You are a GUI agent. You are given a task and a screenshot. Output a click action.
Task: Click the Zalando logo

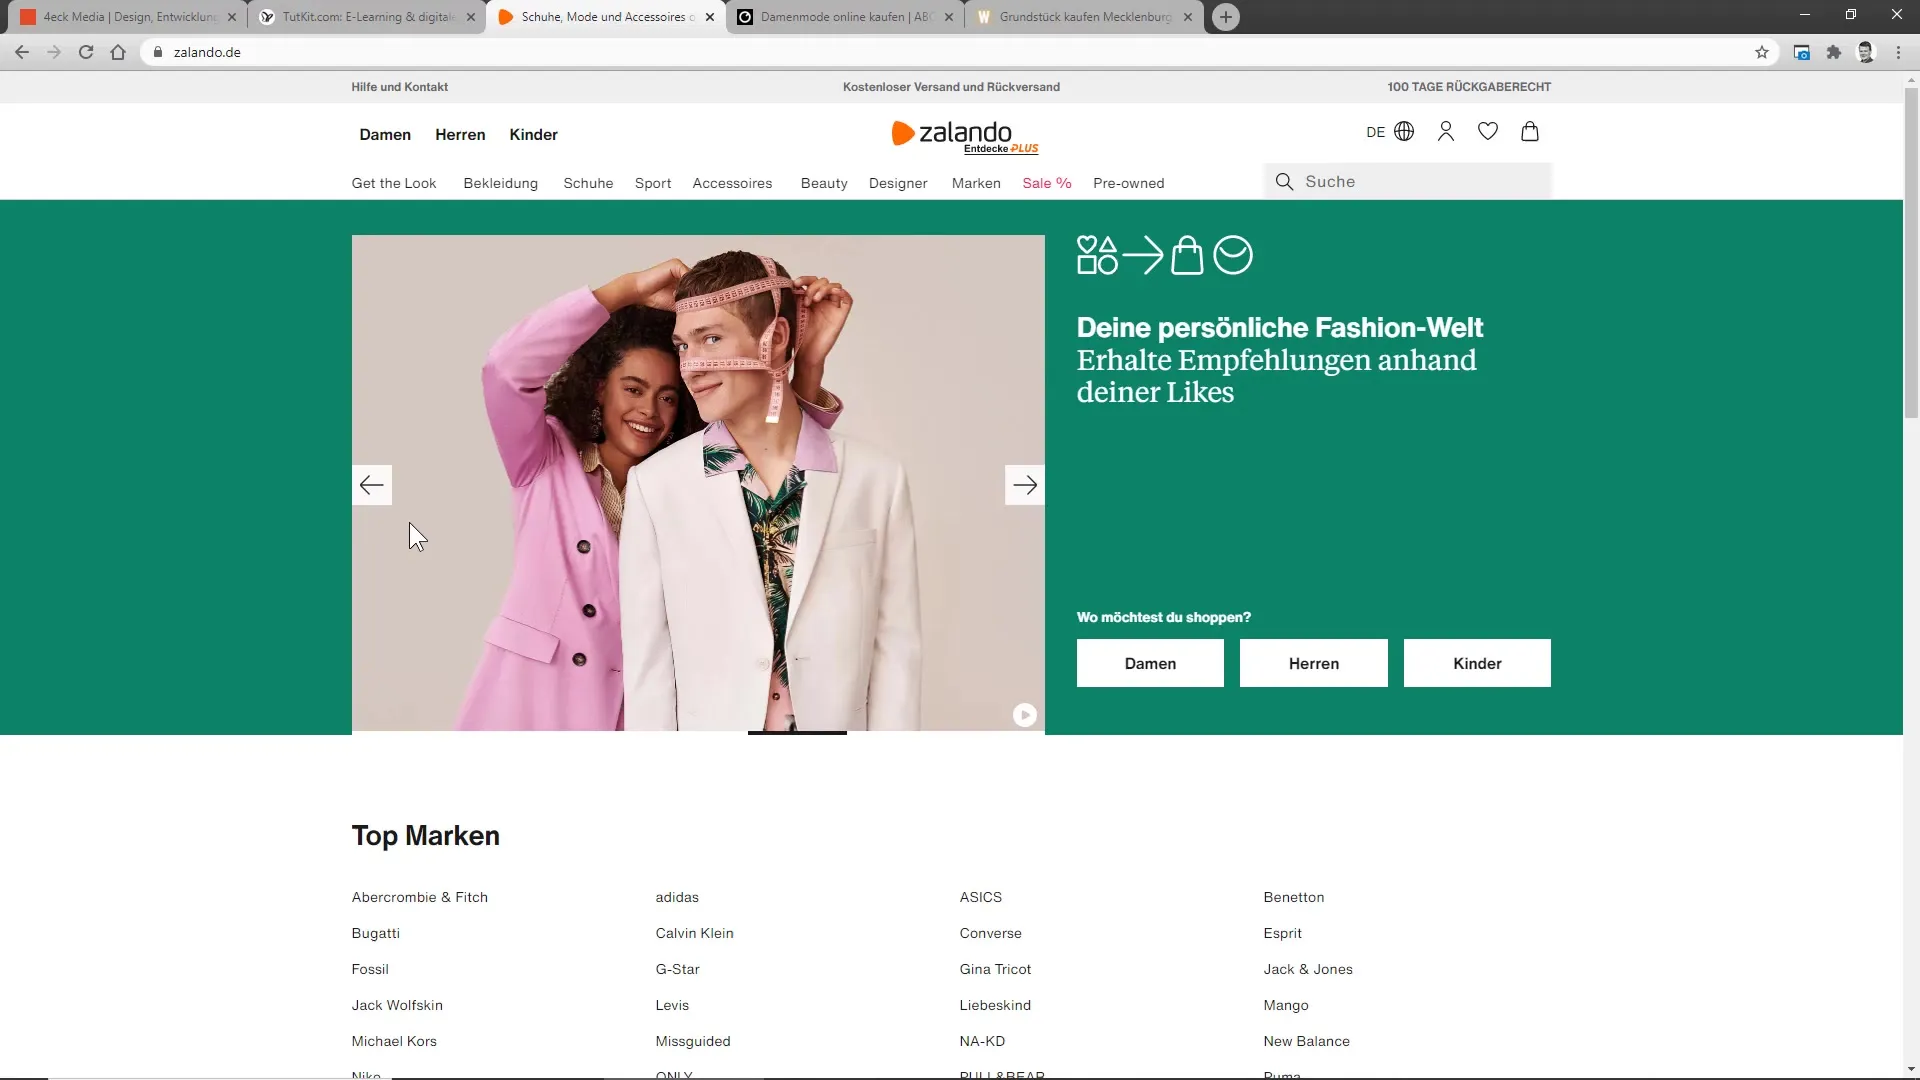(x=952, y=133)
